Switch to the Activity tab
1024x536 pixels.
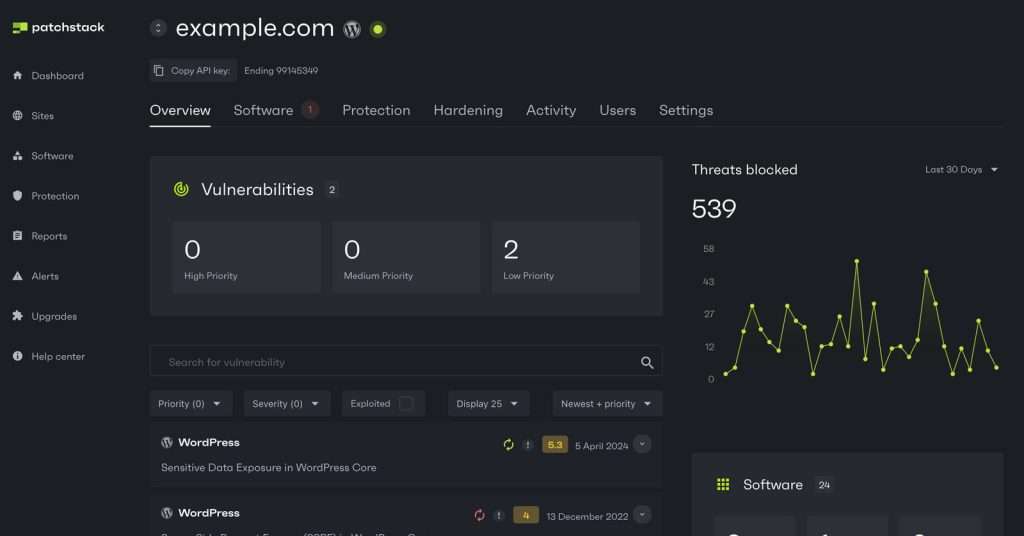tap(551, 110)
